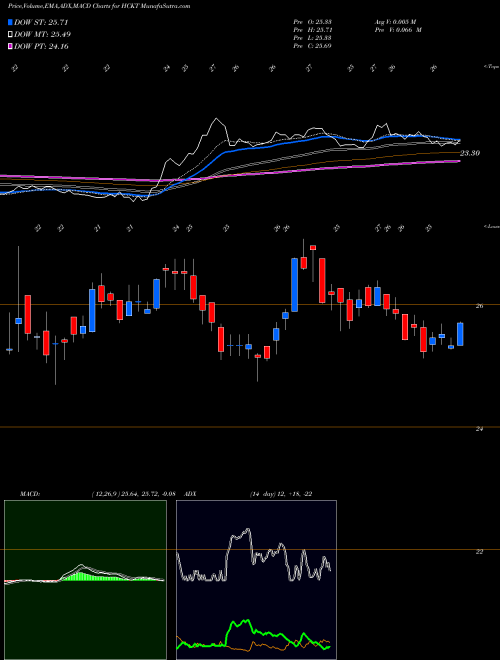500x660 pixels.
Task: Click the last blue candlestick on price chart
Action: (x=460, y=334)
